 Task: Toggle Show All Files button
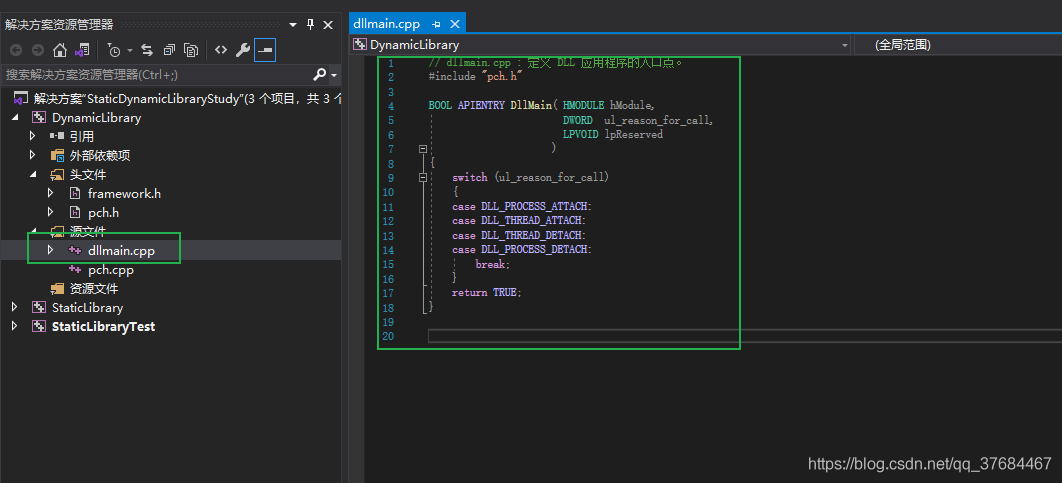pyautogui.click(x=191, y=50)
